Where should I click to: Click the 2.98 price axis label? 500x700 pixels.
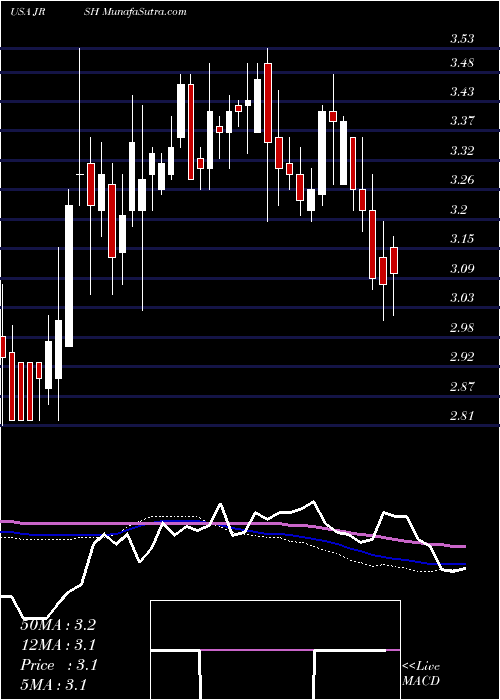pyautogui.click(x=462, y=327)
